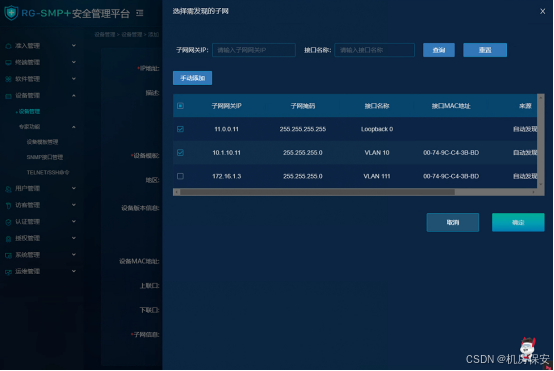Click the VLAN 111 interface cell
Viewport: 554px width, 371px height.
click(377, 176)
